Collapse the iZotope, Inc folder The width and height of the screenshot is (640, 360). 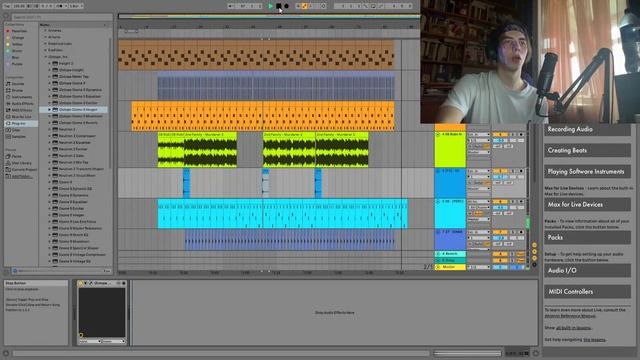click(46, 57)
